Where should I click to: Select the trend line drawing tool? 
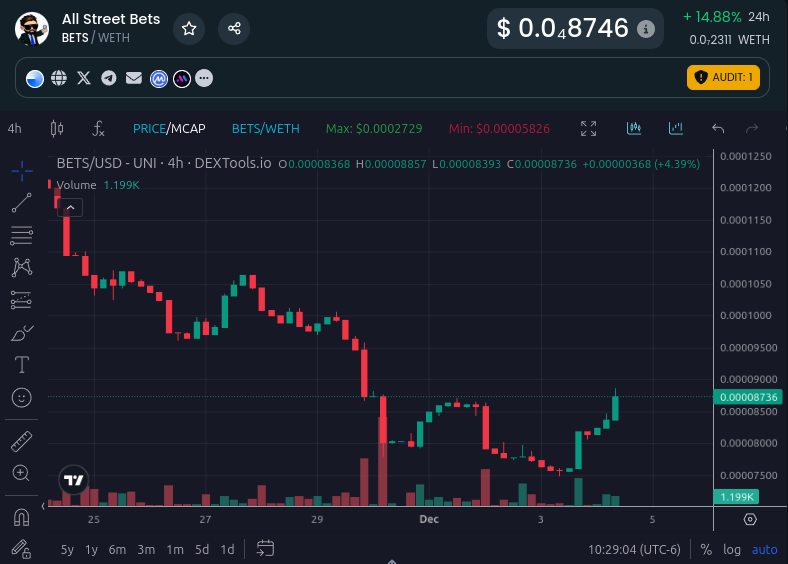[x=22, y=203]
